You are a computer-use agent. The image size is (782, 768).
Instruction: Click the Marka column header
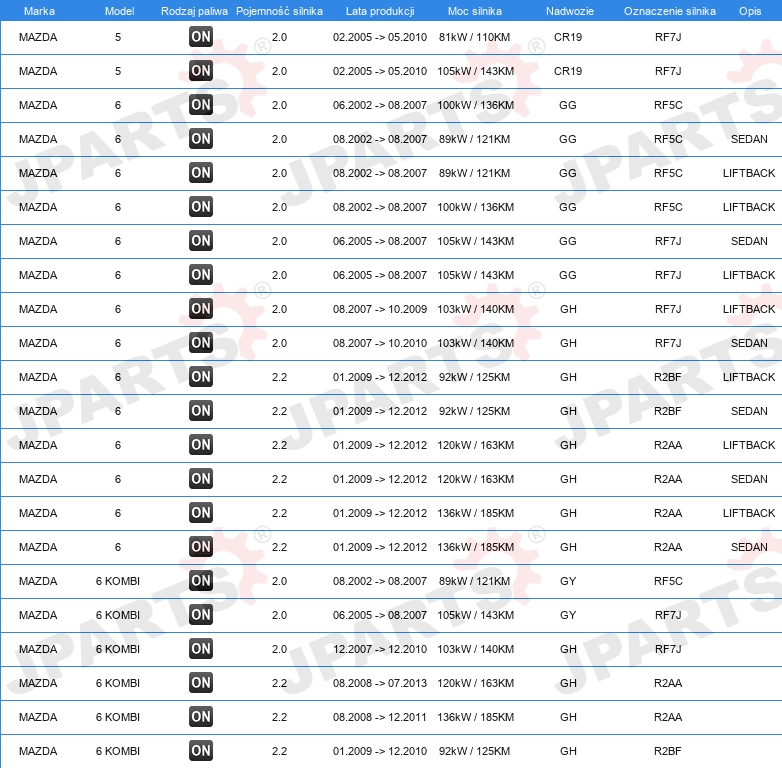(x=39, y=11)
